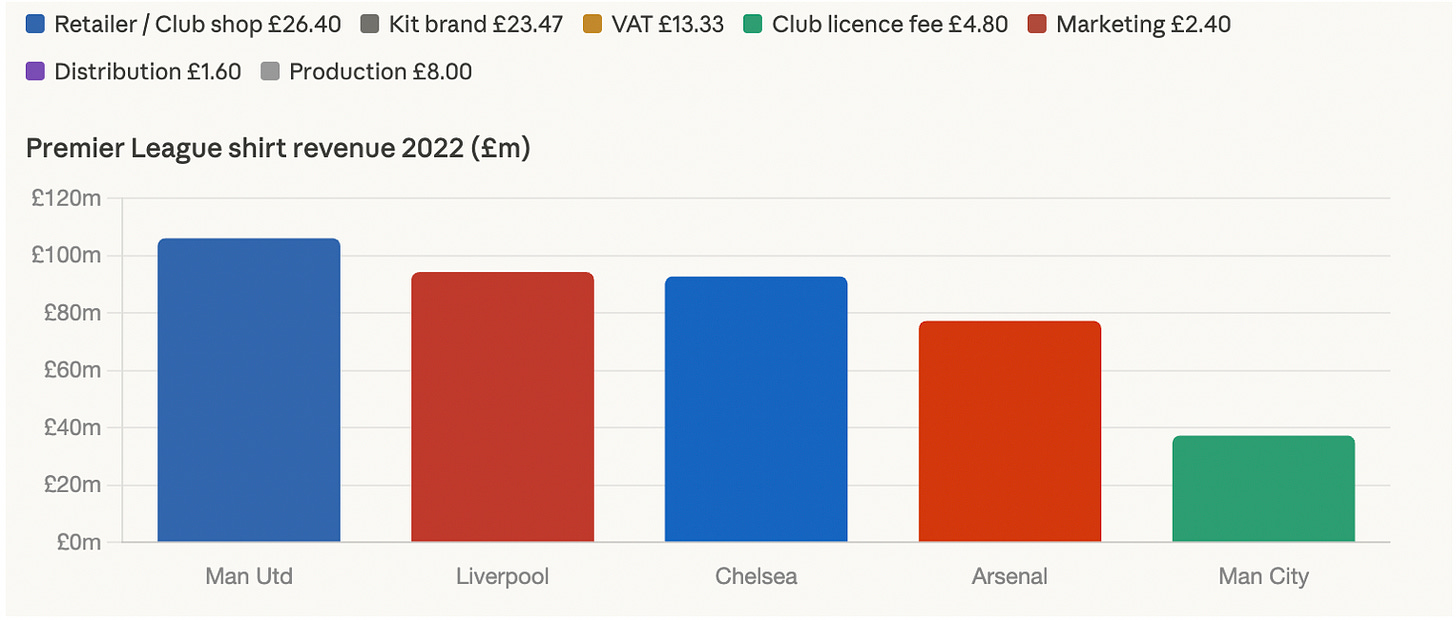Viewport: 1456px width, 620px height.
Task: Select the Liverpool revenue bar
Action: 502,407
